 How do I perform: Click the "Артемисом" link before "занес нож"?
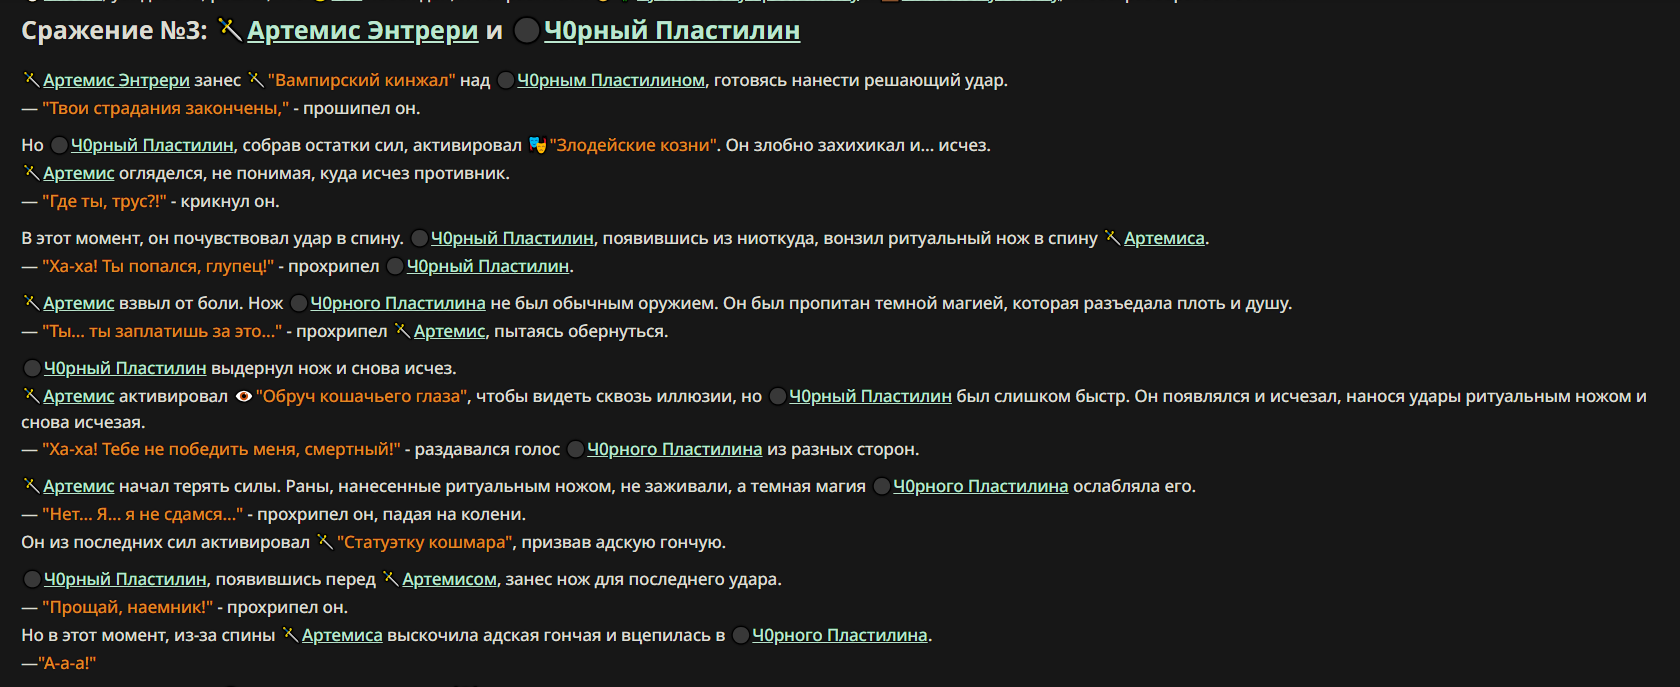click(450, 579)
